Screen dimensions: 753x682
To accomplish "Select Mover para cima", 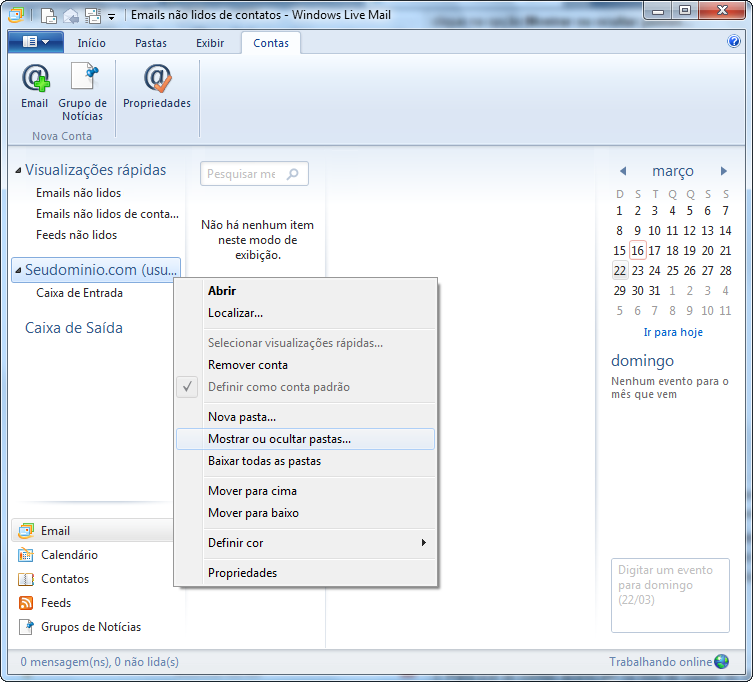I will [305, 491].
